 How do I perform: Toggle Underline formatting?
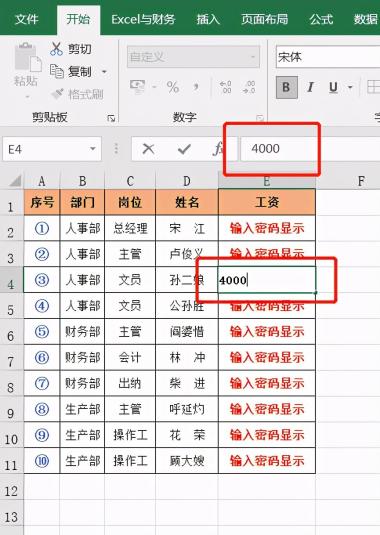point(333,88)
